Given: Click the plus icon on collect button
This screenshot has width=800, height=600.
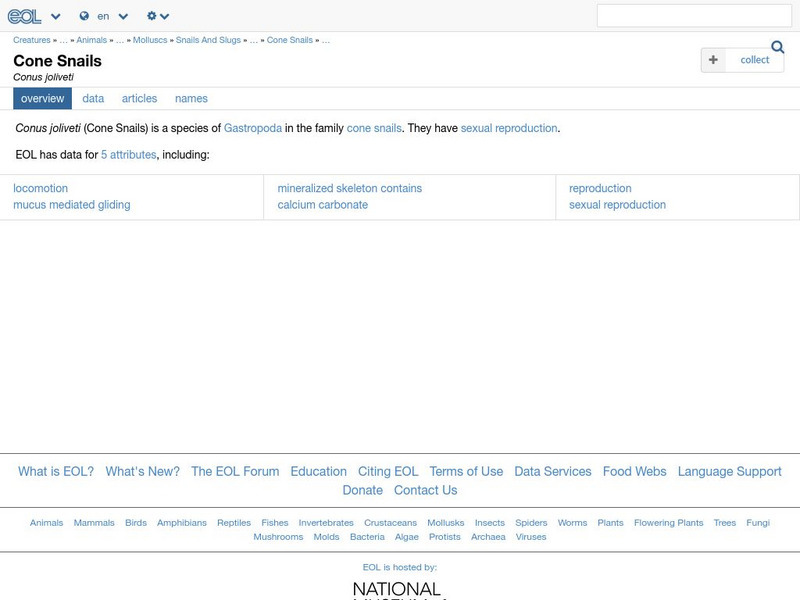Looking at the screenshot, I should tap(713, 60).
